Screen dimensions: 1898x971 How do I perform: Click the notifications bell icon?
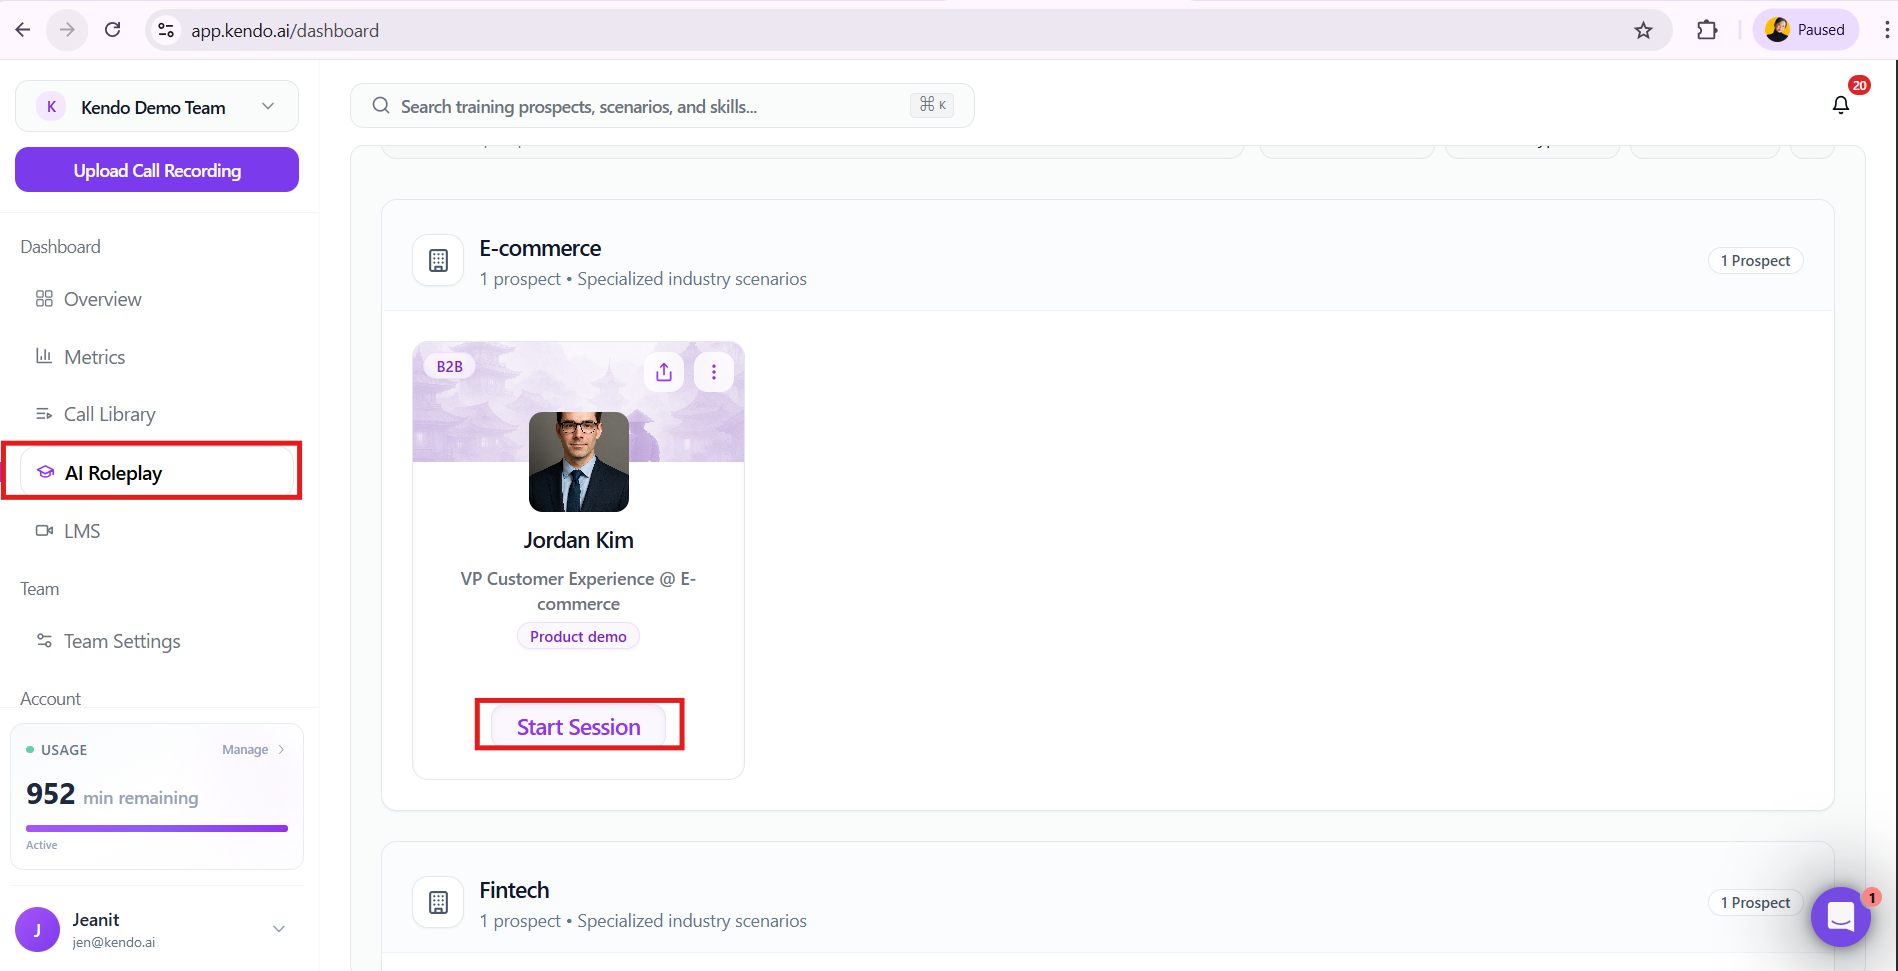pyautogui.click(x=1840, y=105)
